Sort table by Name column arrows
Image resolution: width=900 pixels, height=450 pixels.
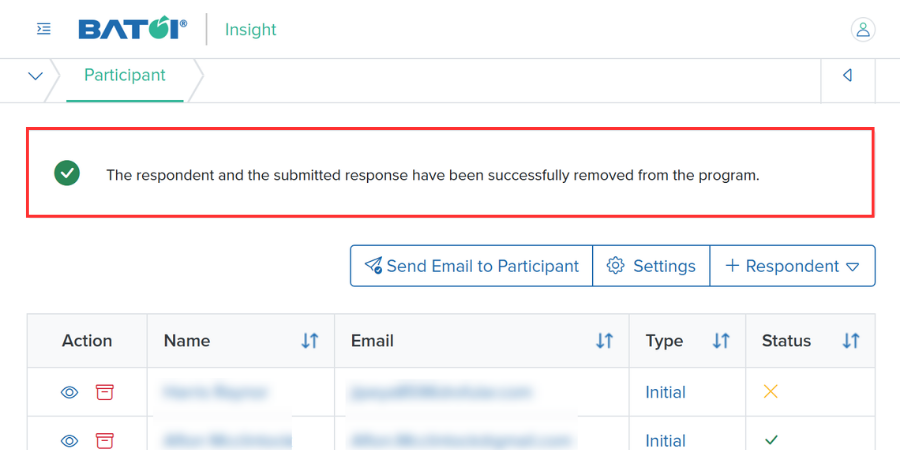[309, 341]
